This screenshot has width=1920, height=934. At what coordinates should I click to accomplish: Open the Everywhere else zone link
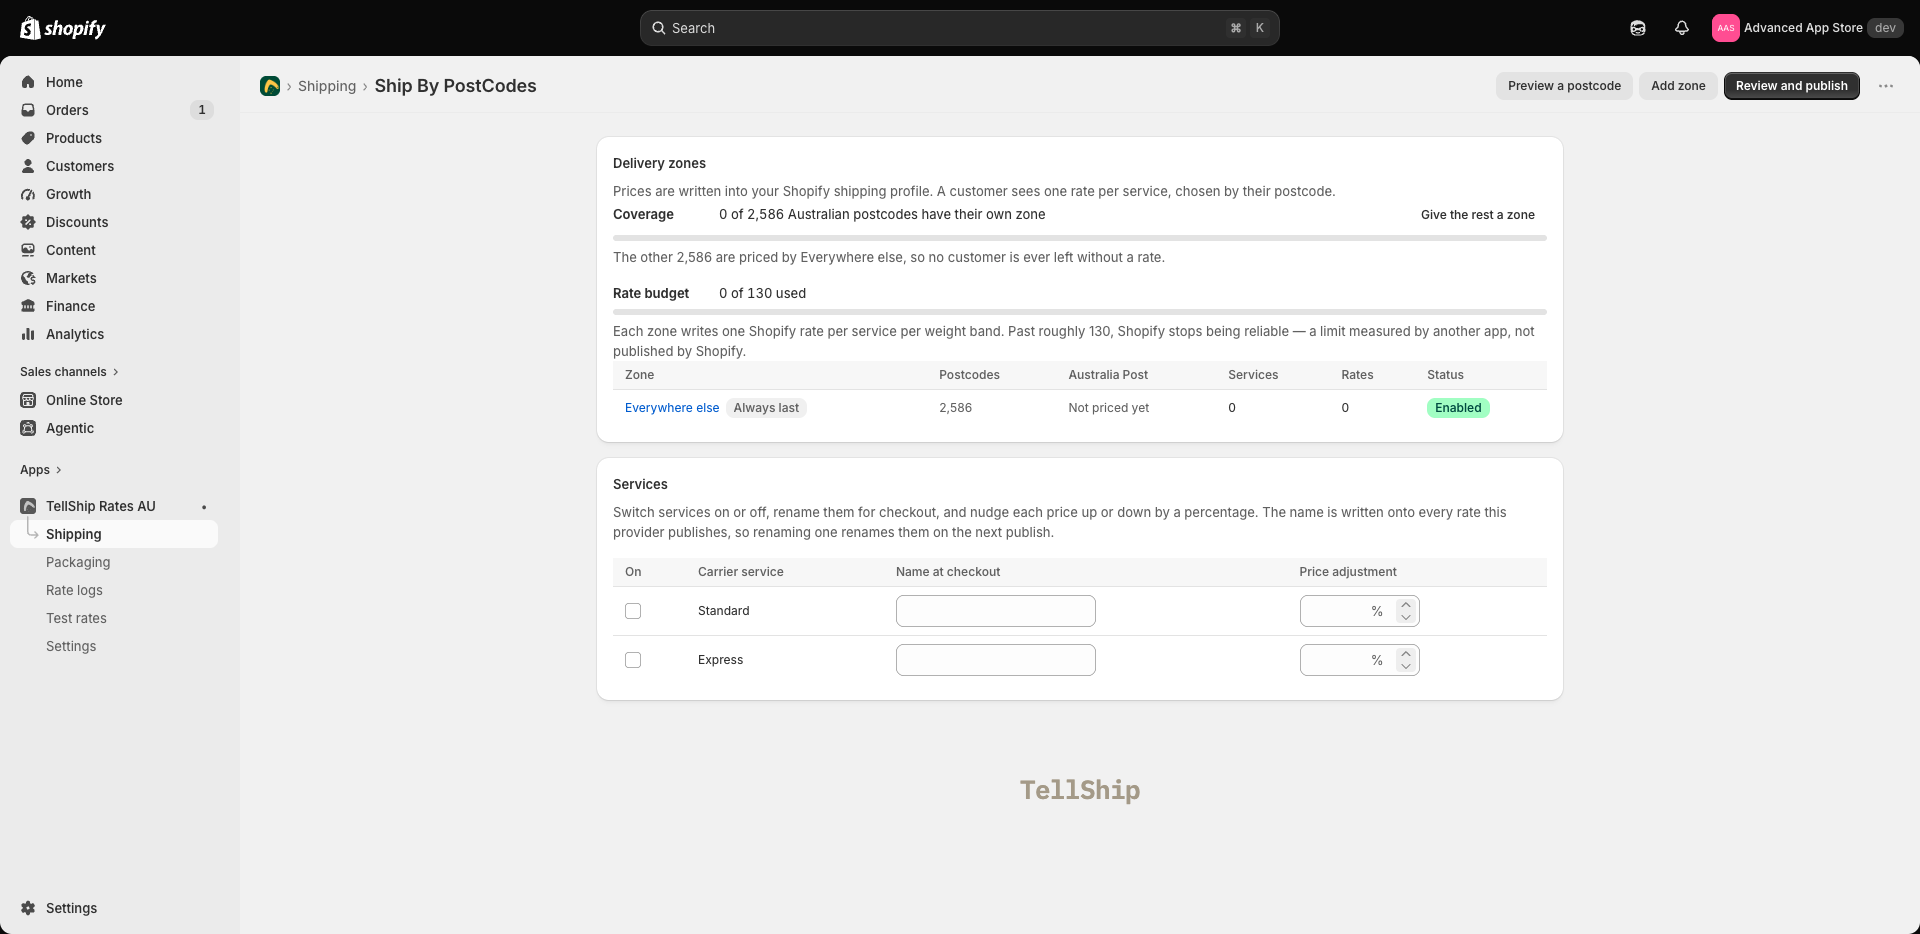pos(672,408)
